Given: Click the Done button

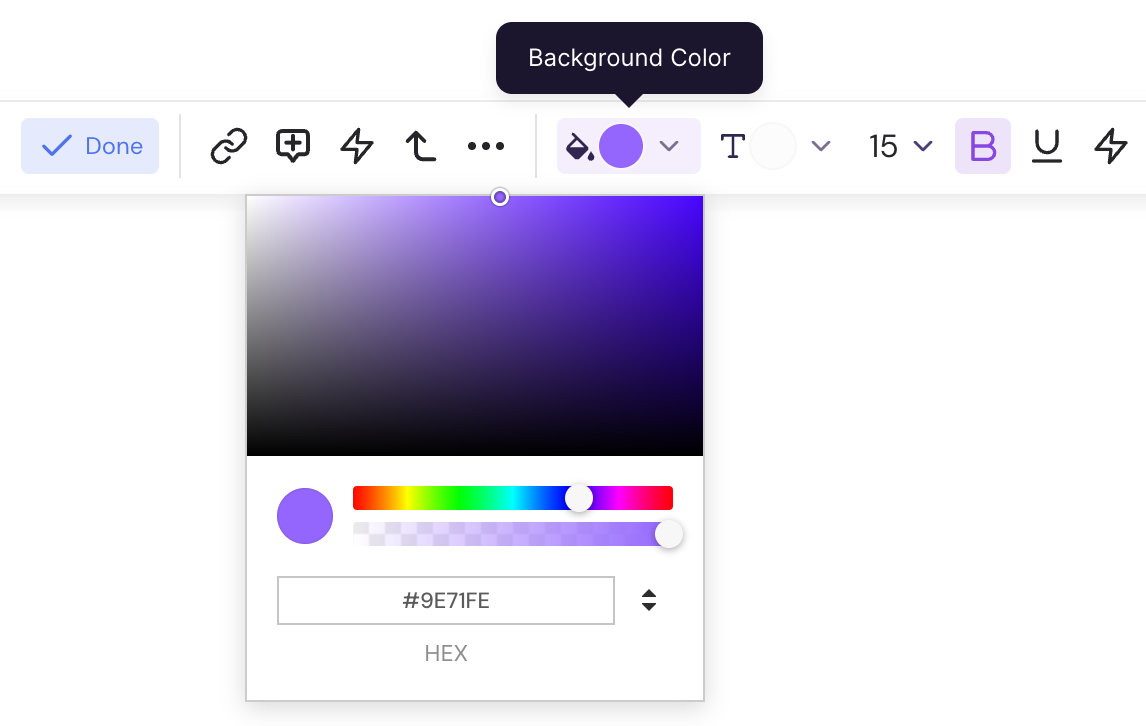Looking at the screenshot, I should [x=90, y=146].
